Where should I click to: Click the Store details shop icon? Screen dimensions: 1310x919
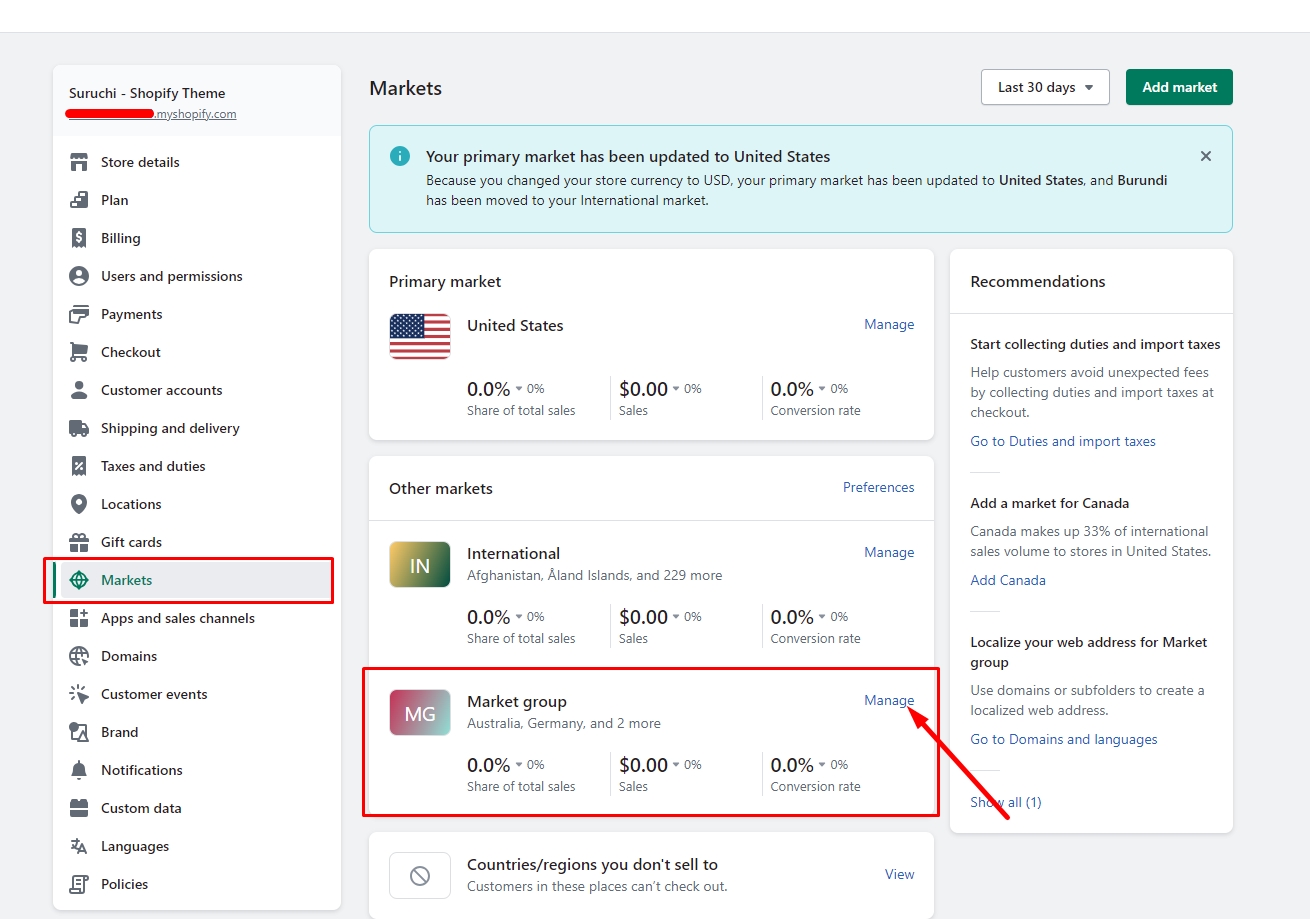79,162
